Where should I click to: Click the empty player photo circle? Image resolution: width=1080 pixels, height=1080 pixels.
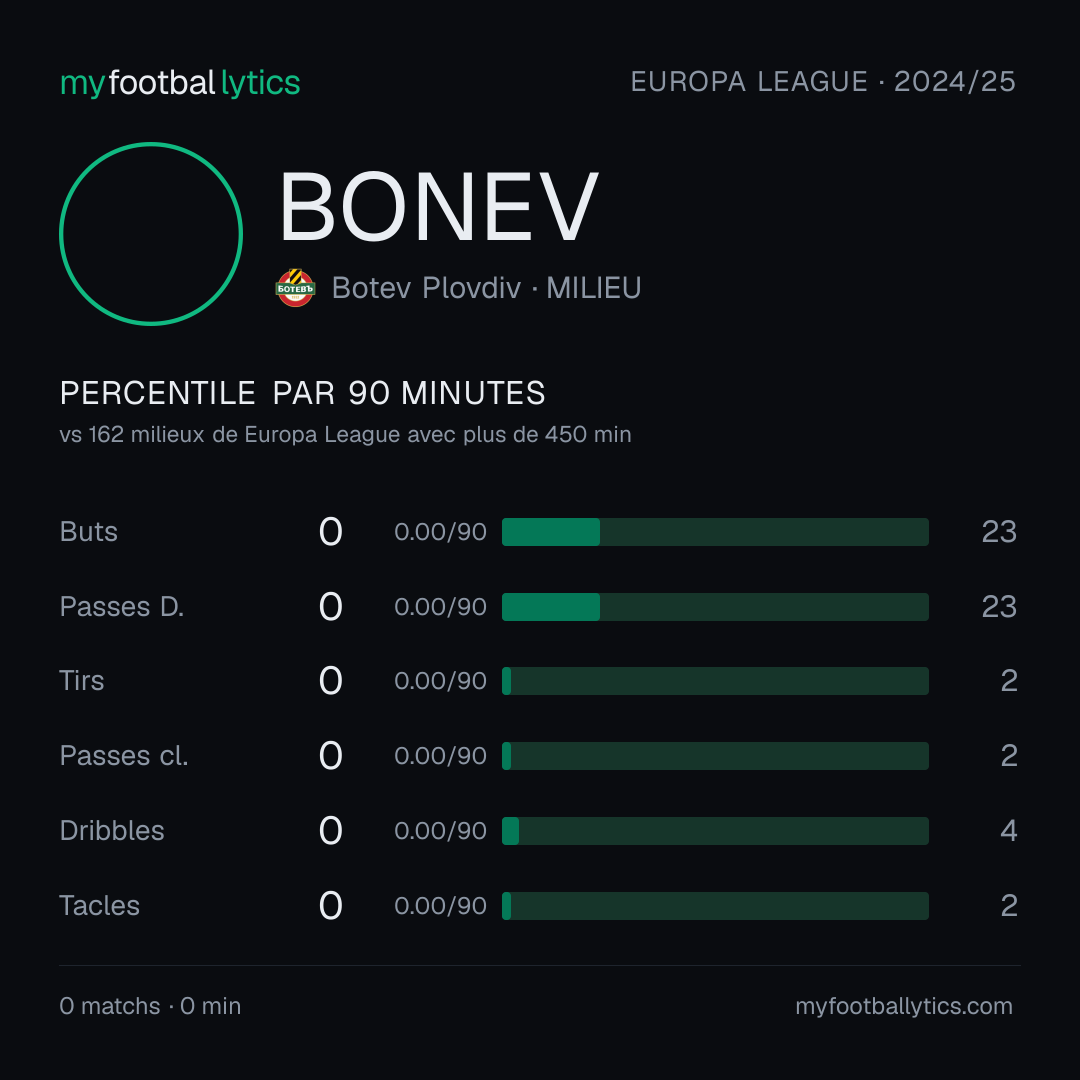151,233
